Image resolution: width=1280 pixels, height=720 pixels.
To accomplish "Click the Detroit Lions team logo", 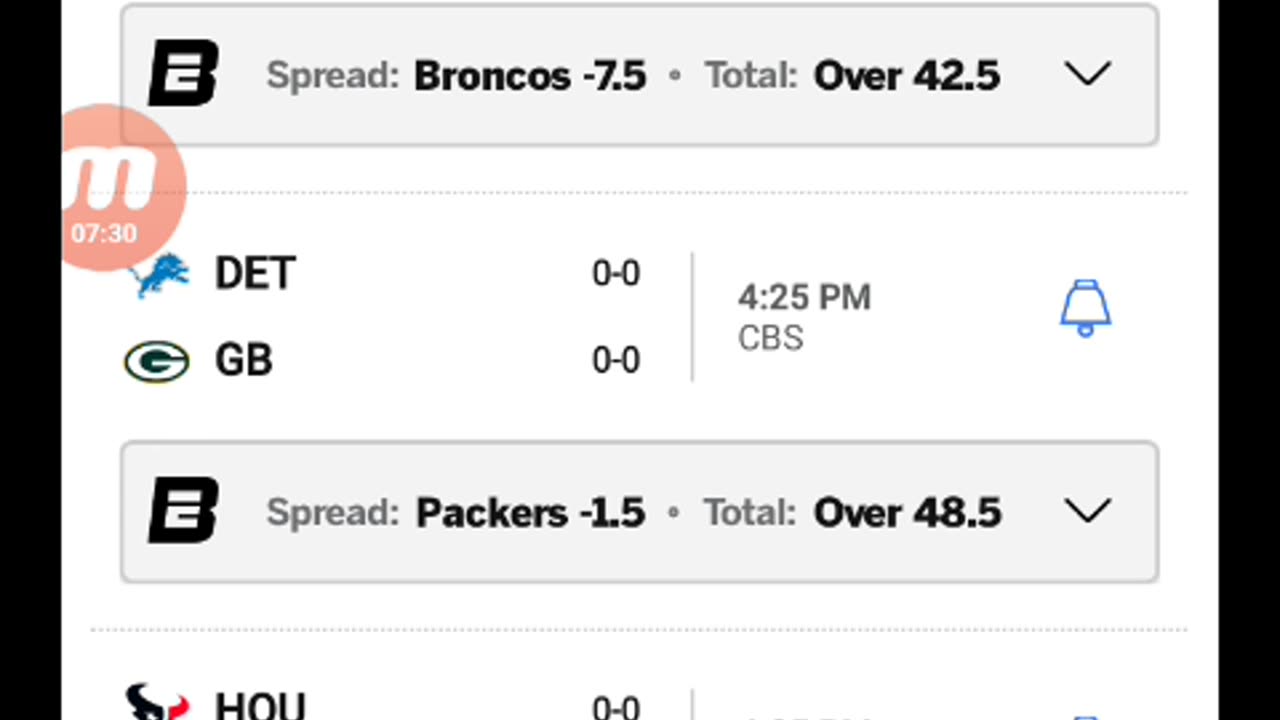I will coord(160,275).
